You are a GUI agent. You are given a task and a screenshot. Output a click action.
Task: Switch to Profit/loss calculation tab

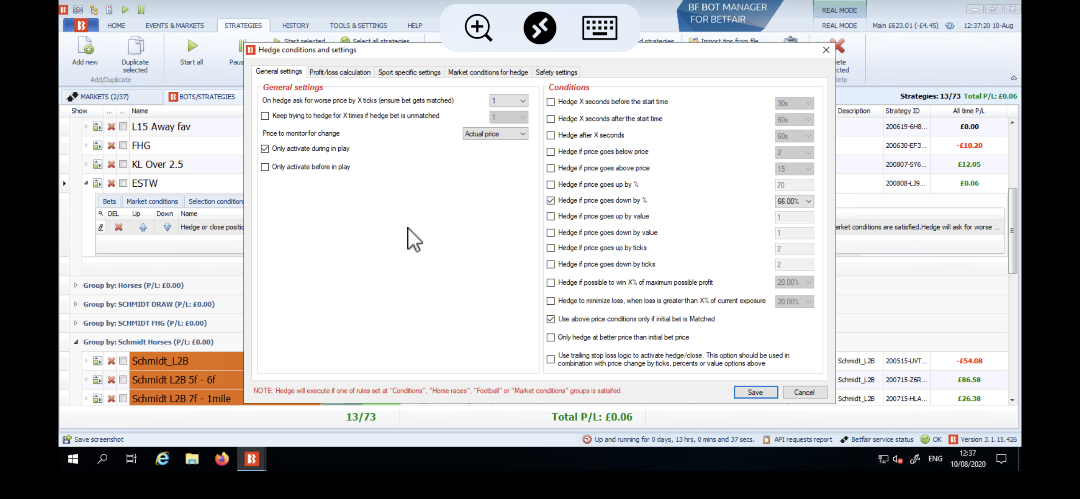[340, 72]
